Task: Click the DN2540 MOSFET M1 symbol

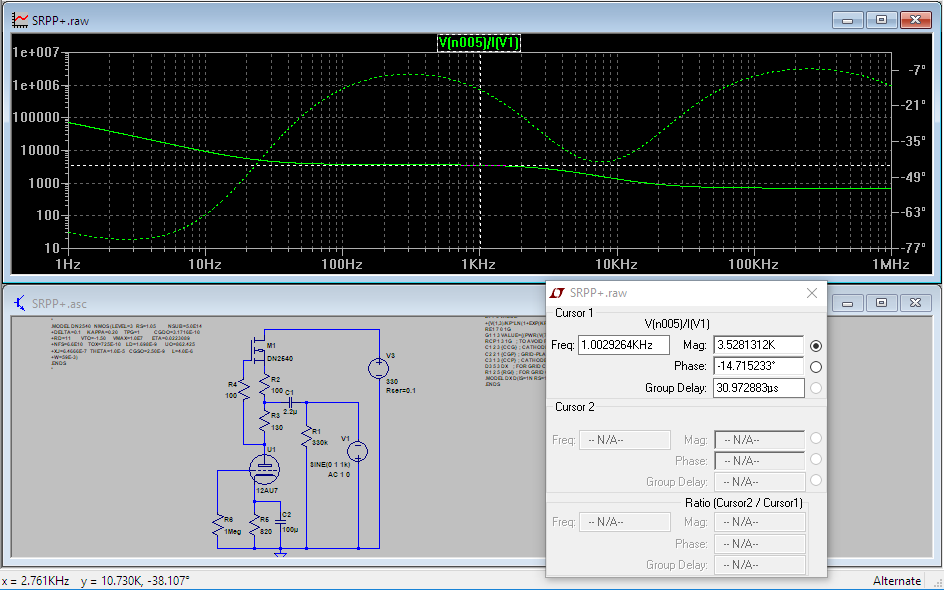Action: click(x=259, y=352)
